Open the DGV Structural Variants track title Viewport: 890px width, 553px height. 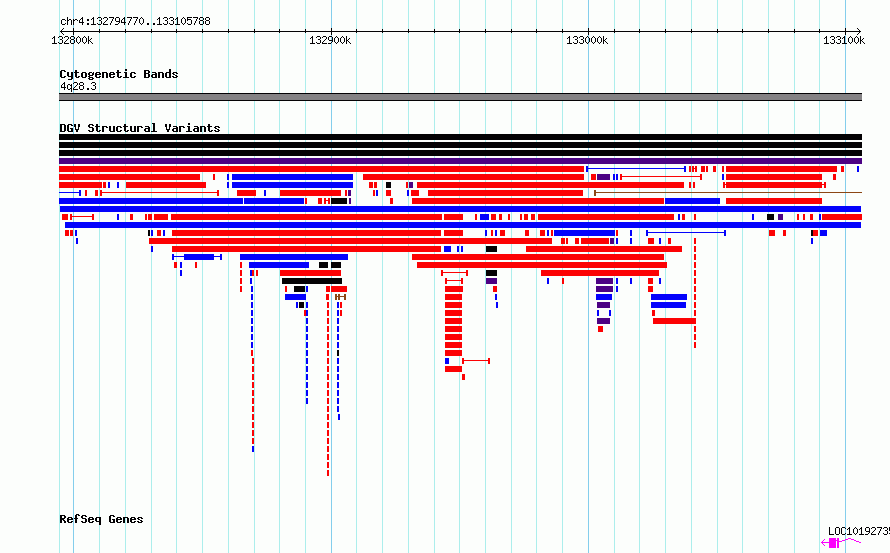click(x=140, y=128)
